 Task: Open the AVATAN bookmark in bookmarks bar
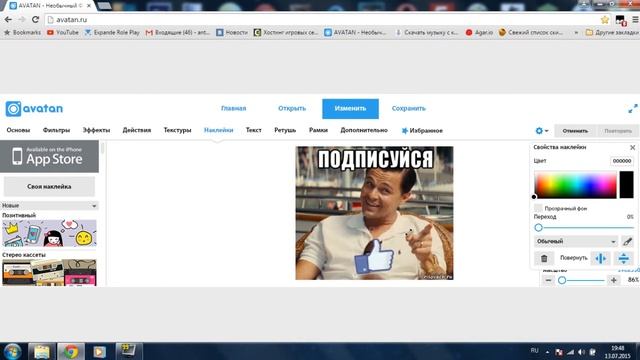tap(355, 32)
